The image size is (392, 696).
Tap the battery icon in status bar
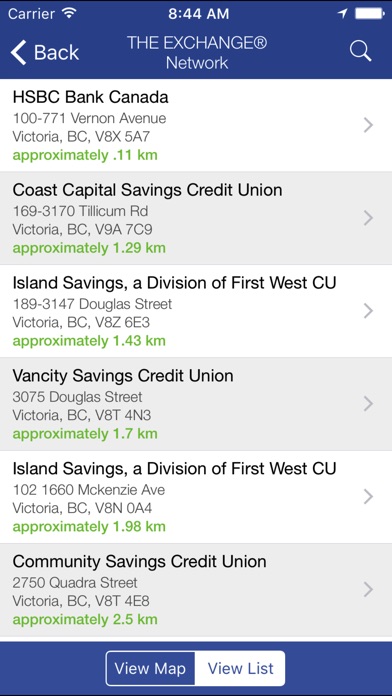coord(370,13)
